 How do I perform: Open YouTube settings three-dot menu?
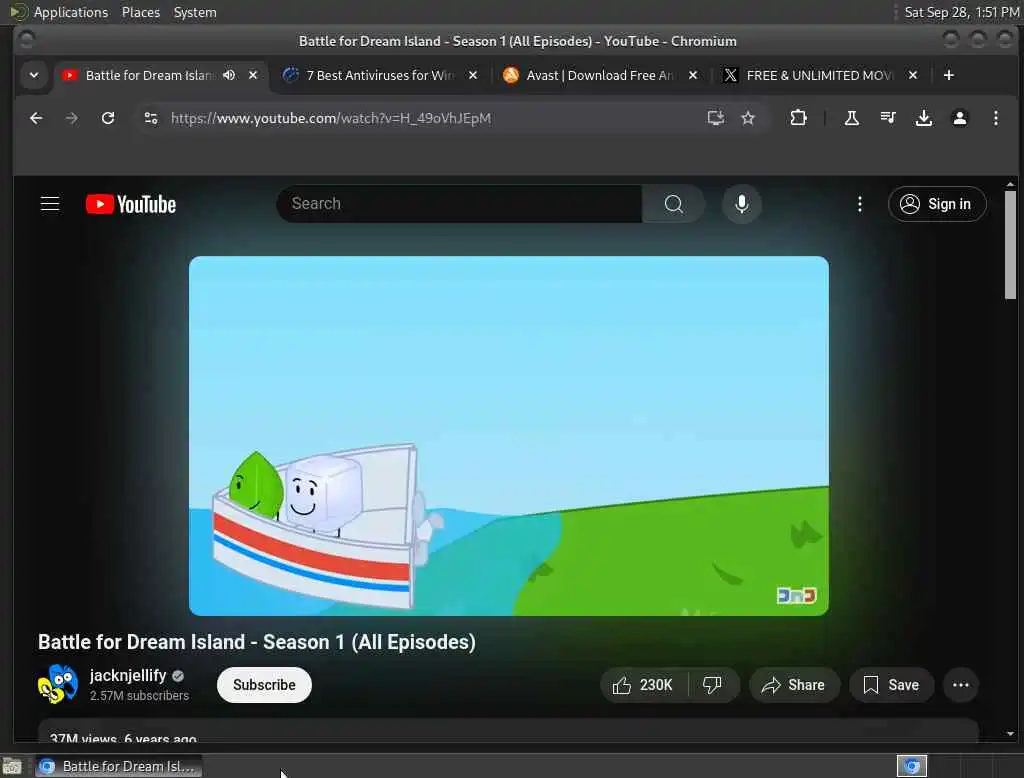pos(859,204)
